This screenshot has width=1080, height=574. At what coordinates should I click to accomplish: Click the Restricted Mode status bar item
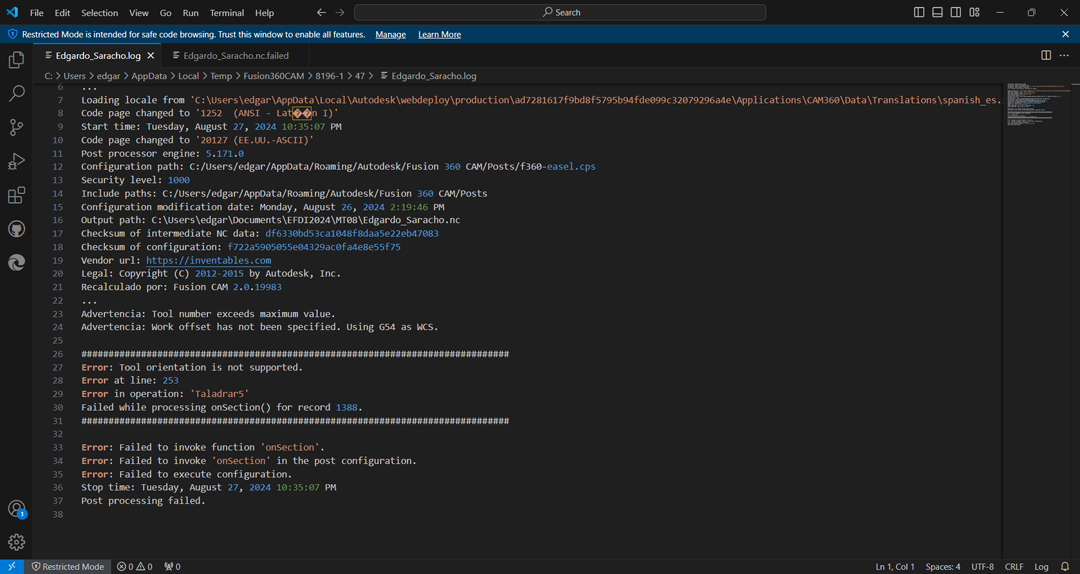[x=68, y=566]
